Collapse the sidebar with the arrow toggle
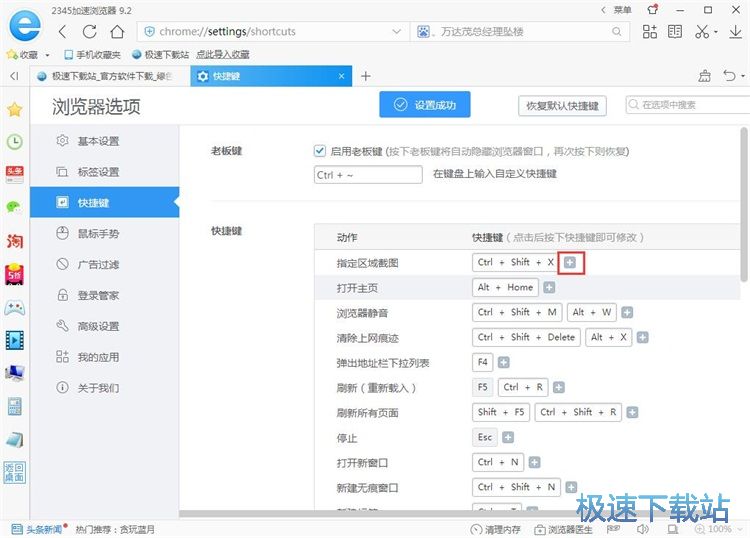 coord(15,76)
